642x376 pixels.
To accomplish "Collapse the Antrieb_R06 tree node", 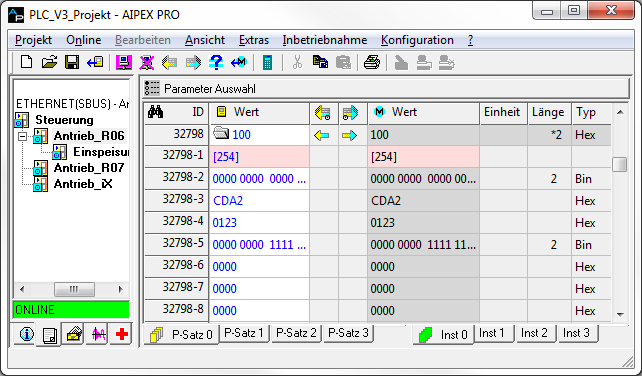I will (x=23, y=136).
